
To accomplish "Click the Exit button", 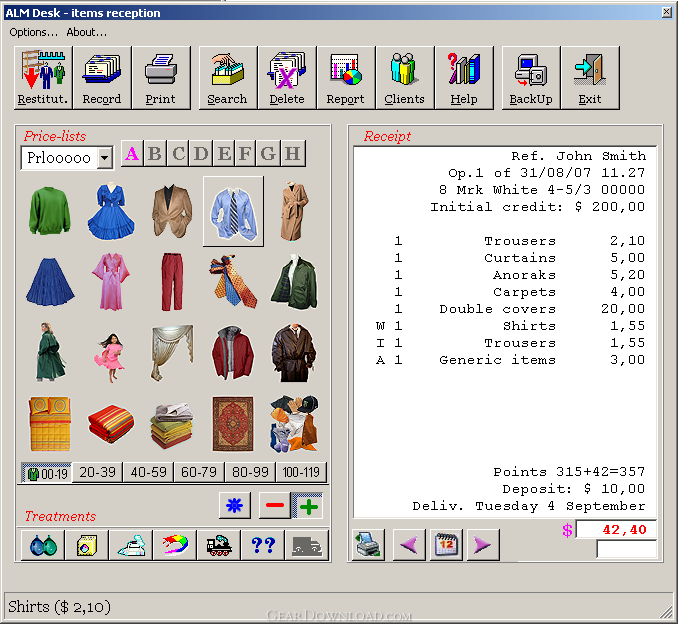I will [590, 78].
